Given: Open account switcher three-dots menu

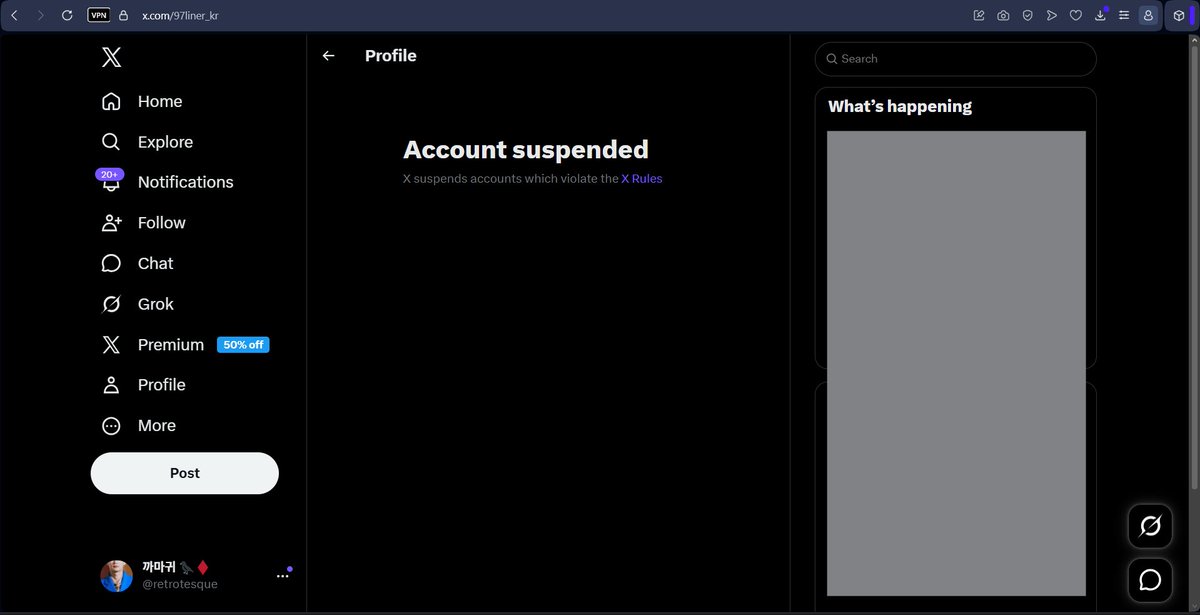Looking at the screenshot, I should pyautogui.click(x=283, y=576).
